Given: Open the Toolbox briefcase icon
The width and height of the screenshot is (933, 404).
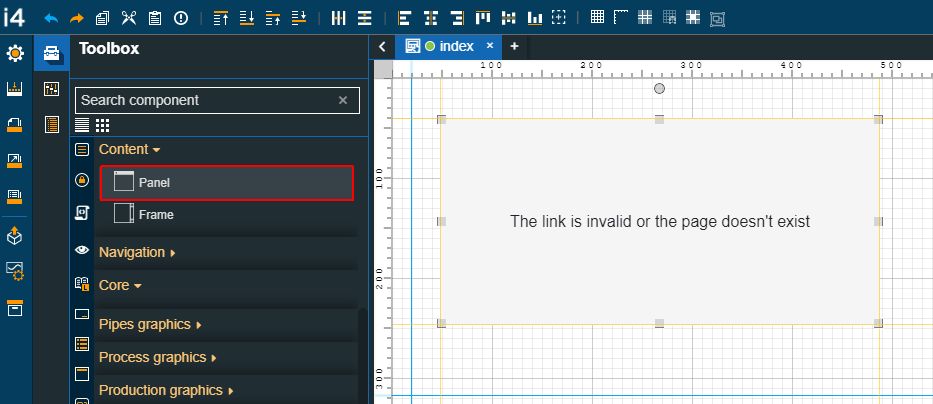Looking at the screenshot, I should (52, 54).
